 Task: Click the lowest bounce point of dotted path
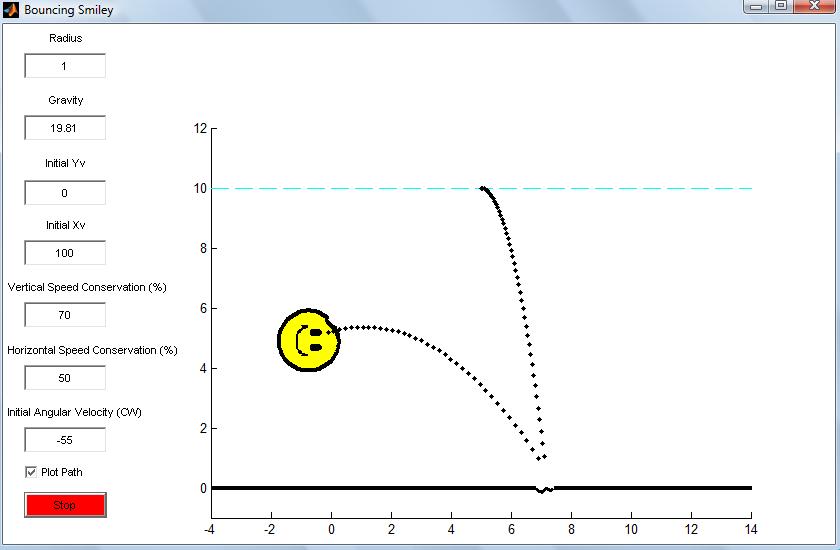coord(539,458)
